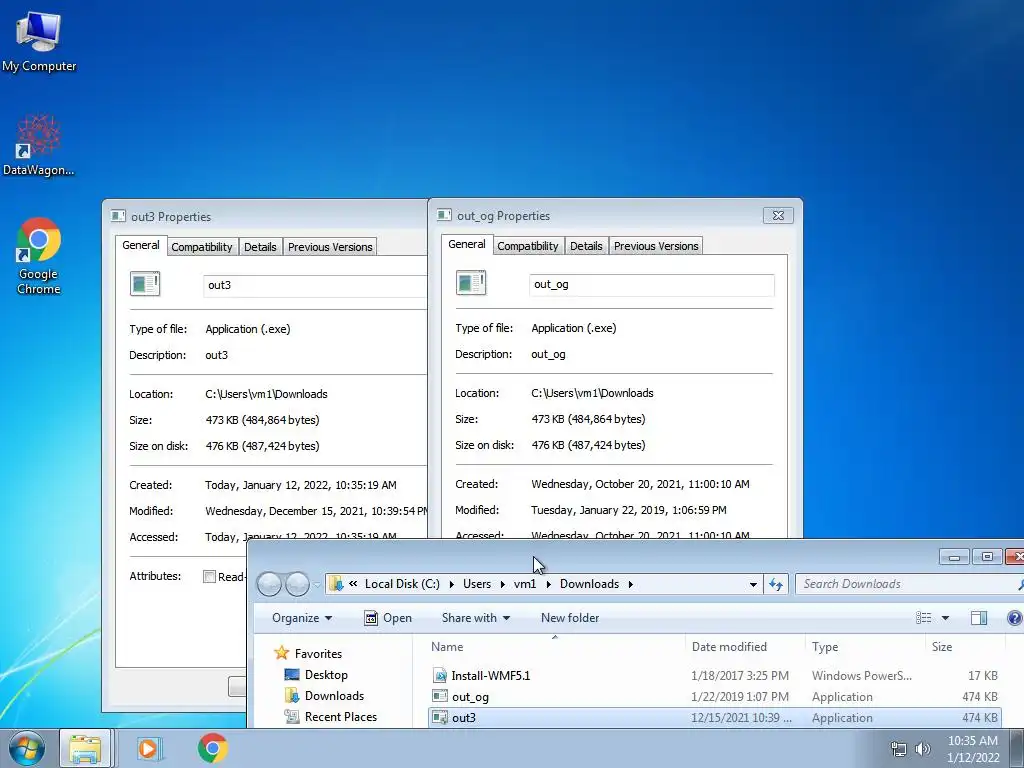Open the Share with dropdown menu
Viewport: 1024px width, 768px height.
pos(475,618)
